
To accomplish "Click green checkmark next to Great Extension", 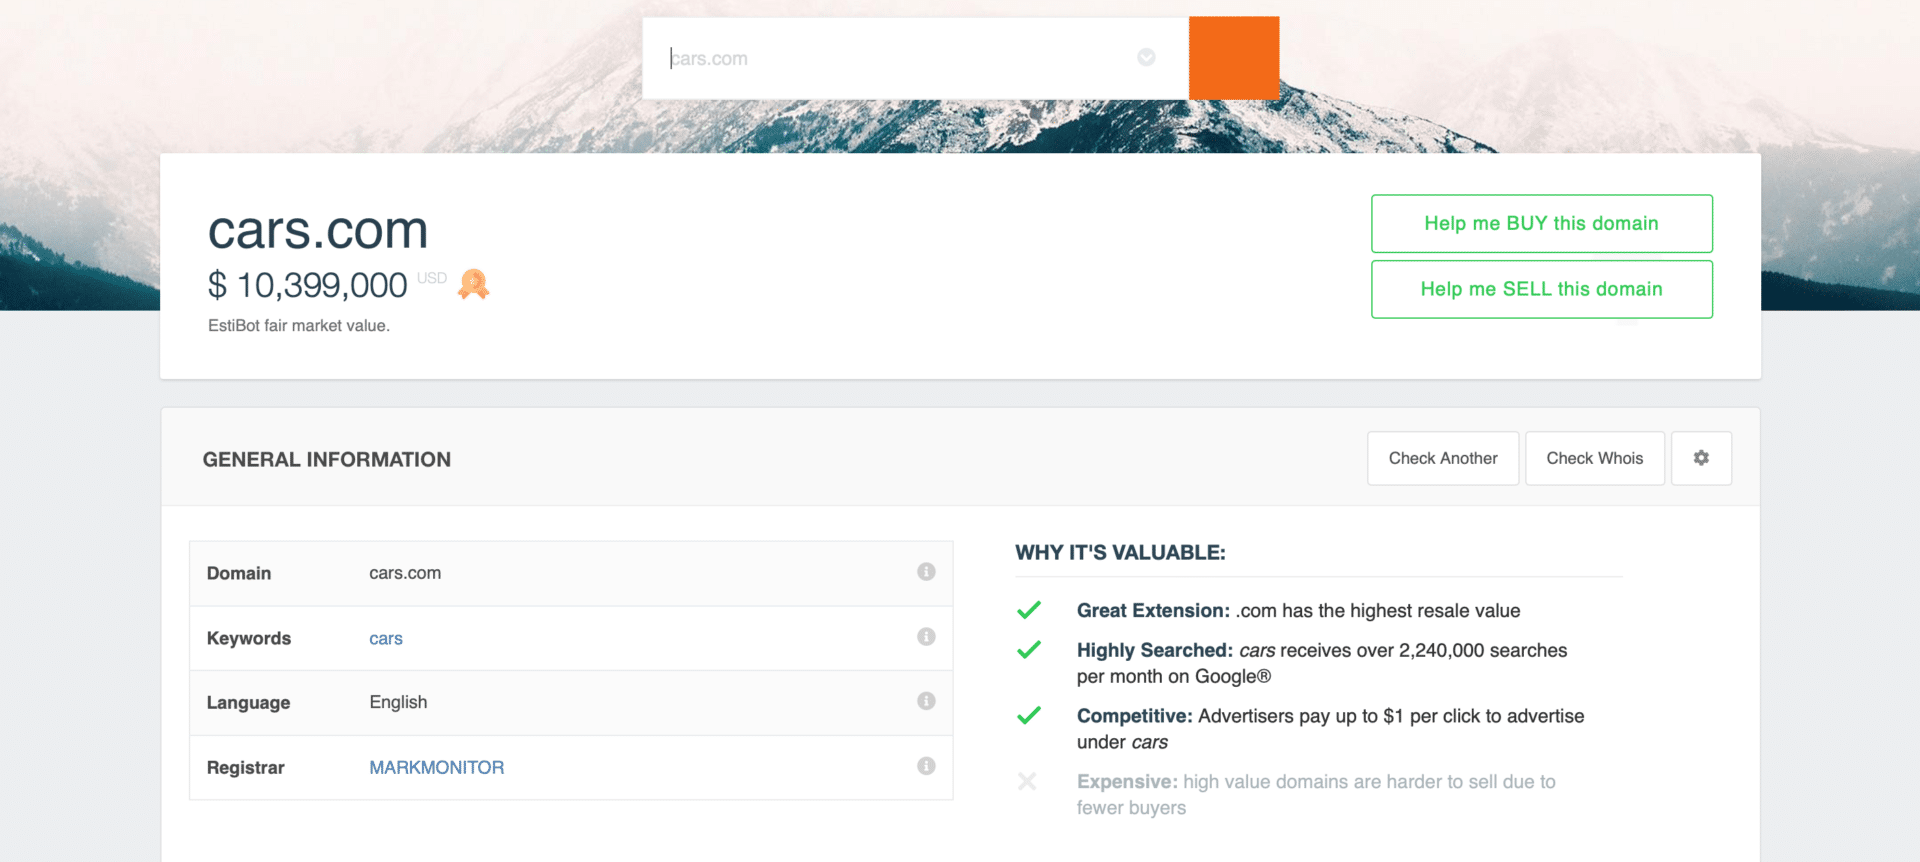I will [x=1028, y=610].
